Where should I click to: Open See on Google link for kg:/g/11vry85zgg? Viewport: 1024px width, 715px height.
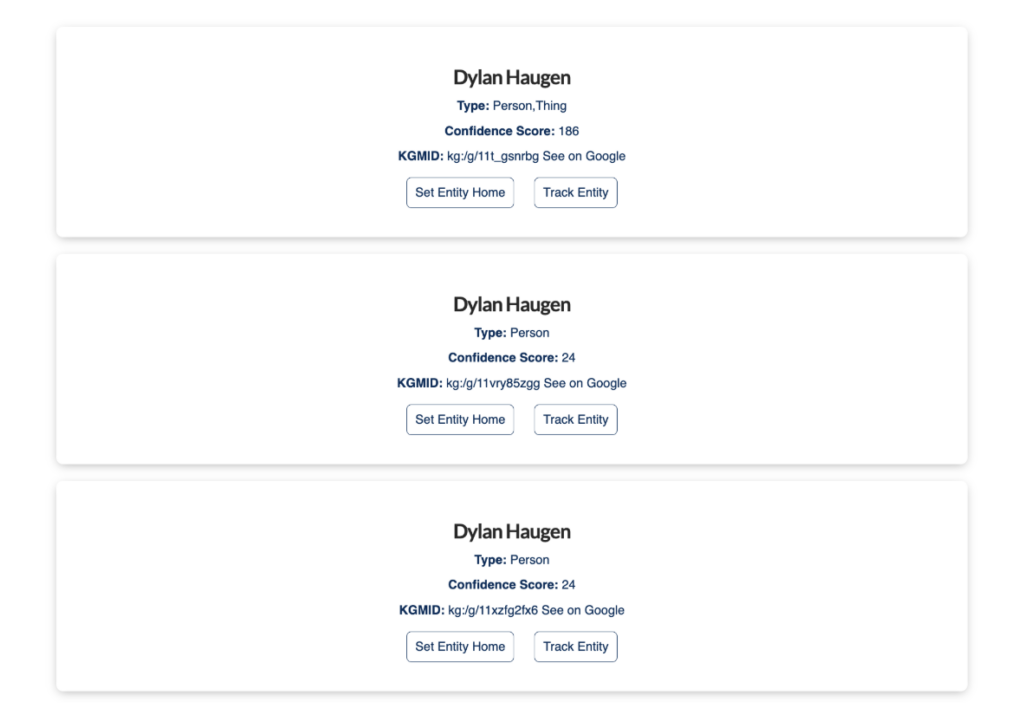[585, 383]
